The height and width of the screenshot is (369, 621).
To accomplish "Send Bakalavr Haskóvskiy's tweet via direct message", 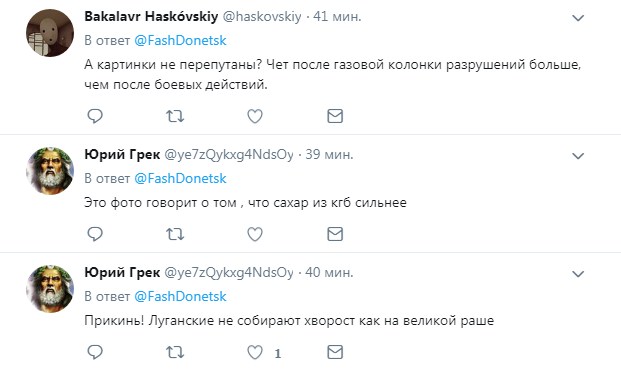I will click(335, 116).
